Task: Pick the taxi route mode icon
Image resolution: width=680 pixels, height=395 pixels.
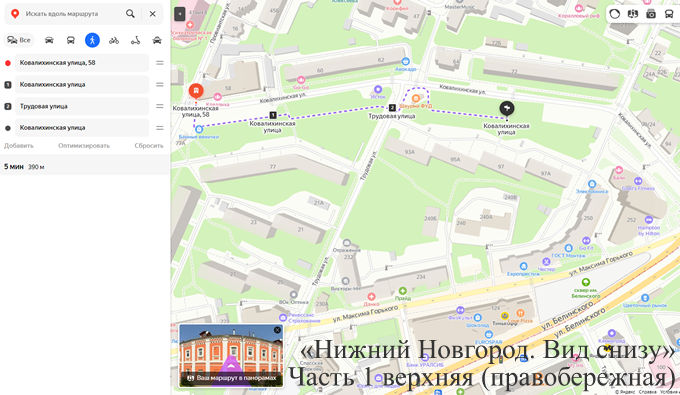Action: pyautogui.click(x=157, y=40)
